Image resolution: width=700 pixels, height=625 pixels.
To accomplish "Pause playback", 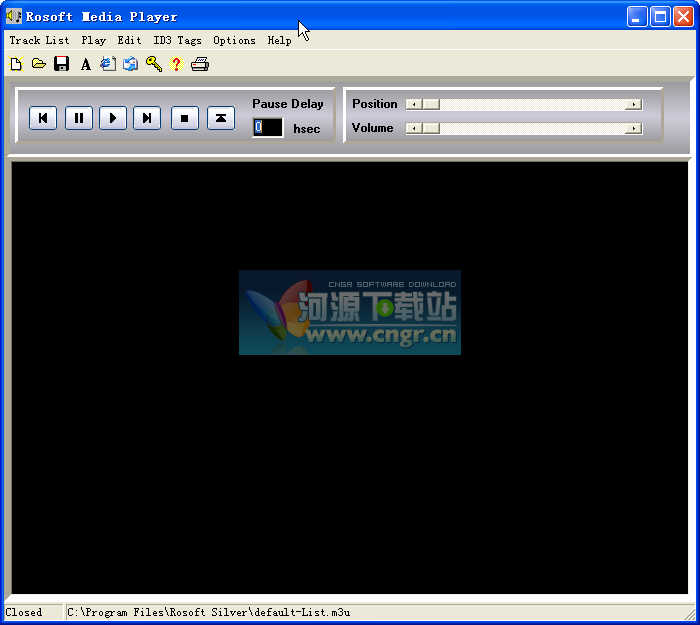I will (79, 118).
